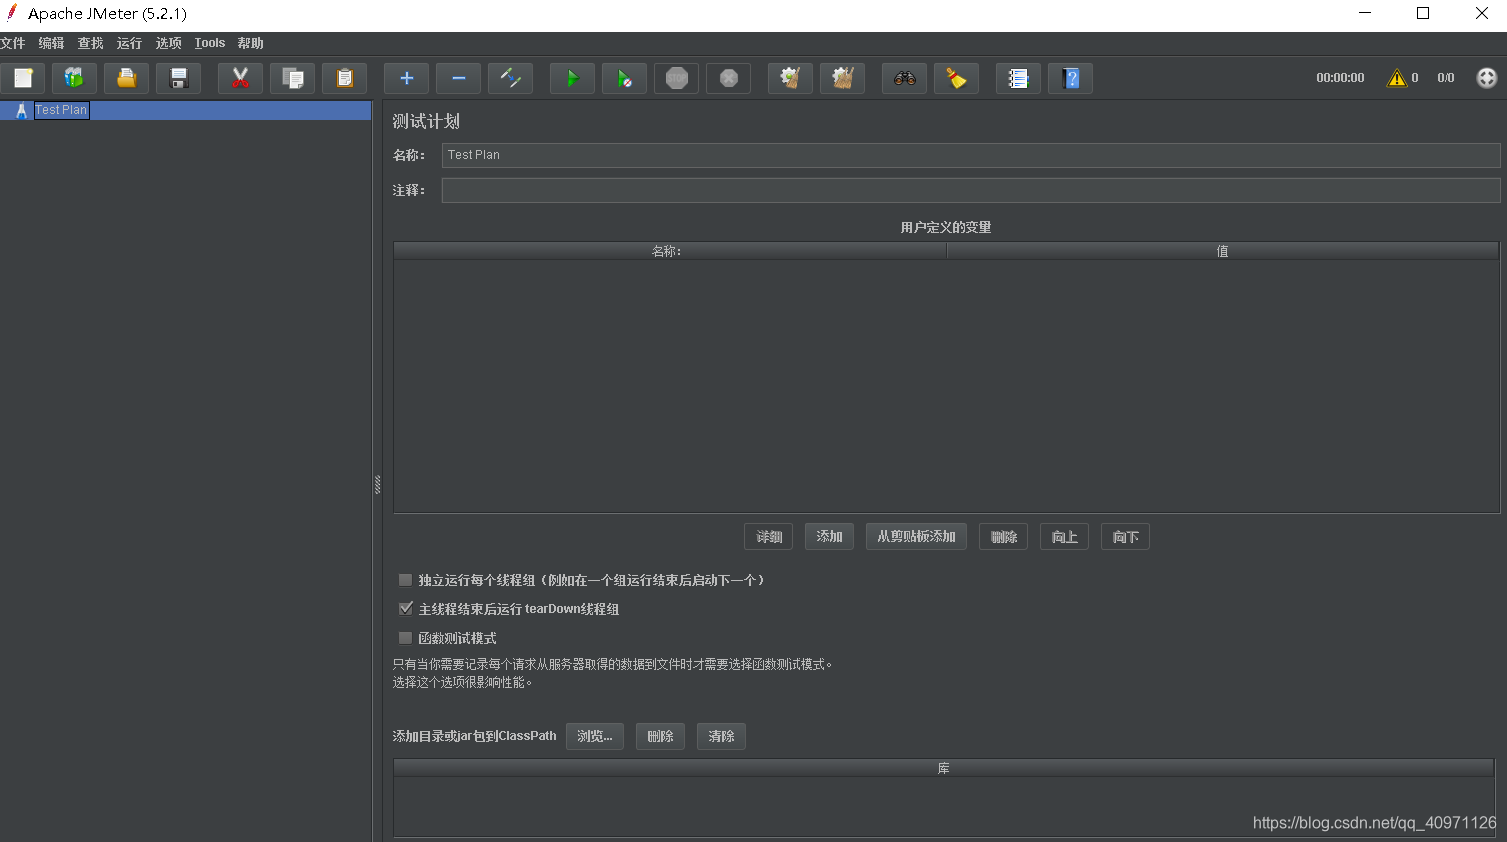Click the 浏览... button

pyautogui.click(x=595, y=736)
